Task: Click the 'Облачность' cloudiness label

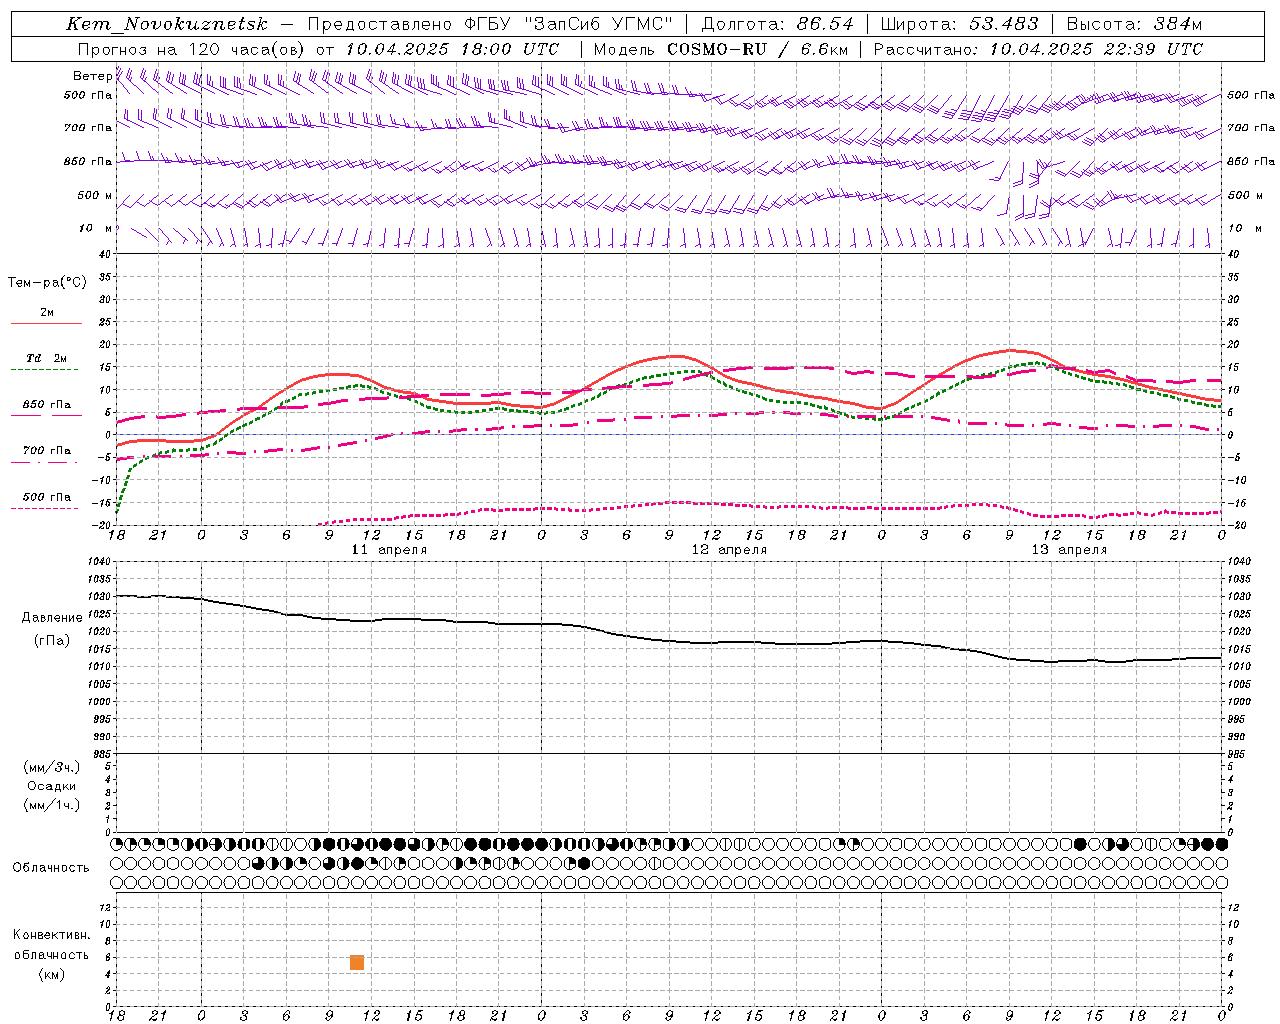Action: [51, 868]
